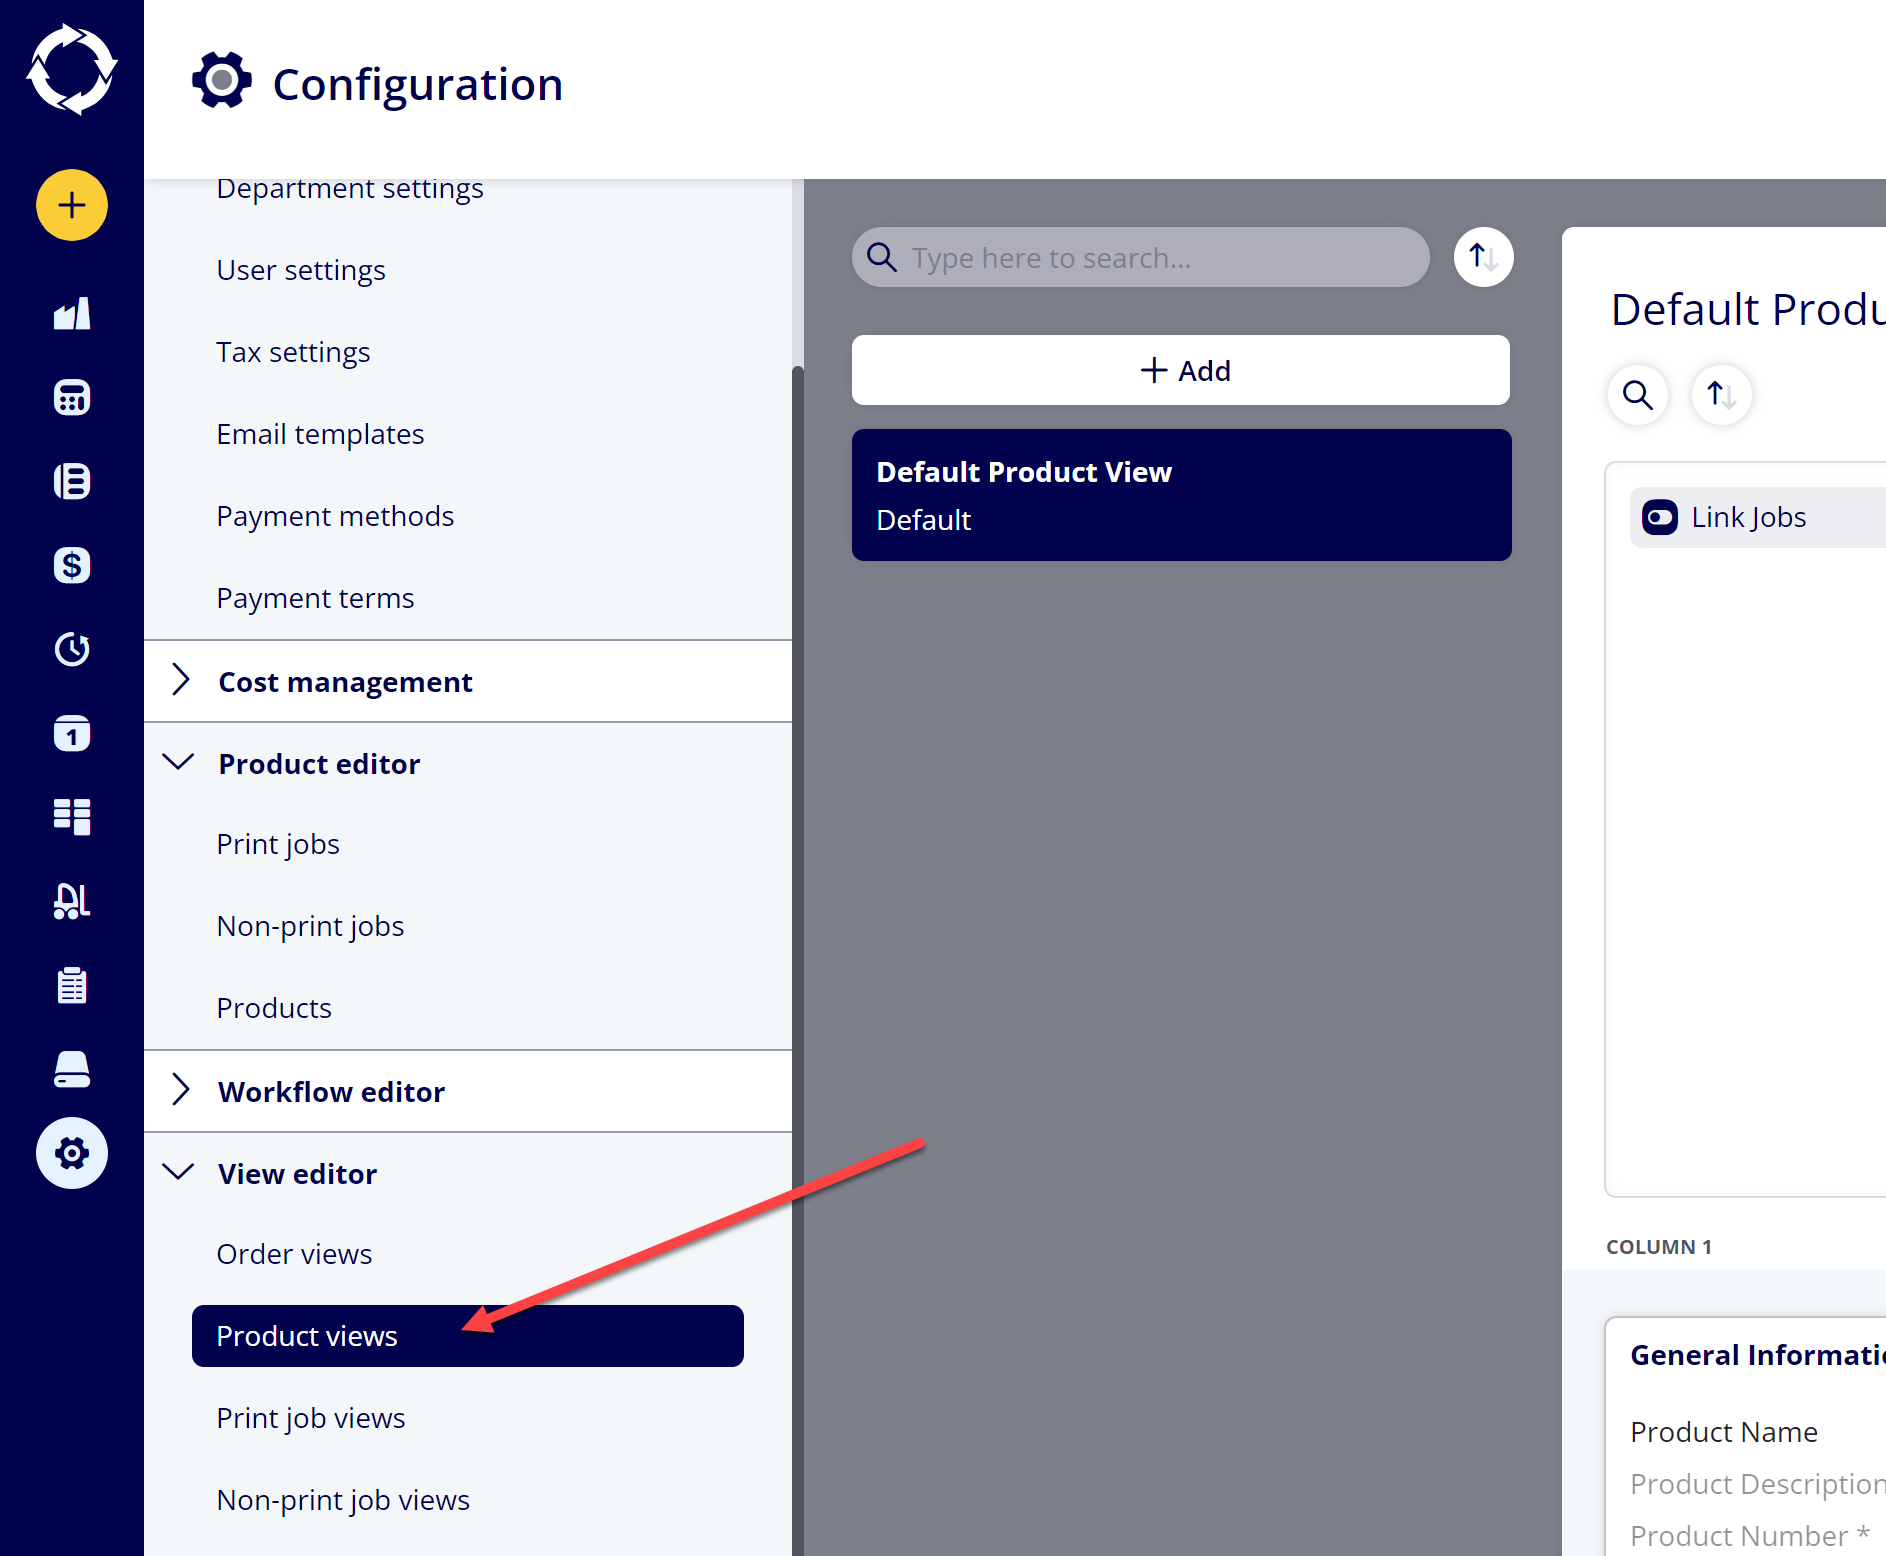The image size is (1886, 1556).
Task: Open the Email templates settings
Action: 320,434
